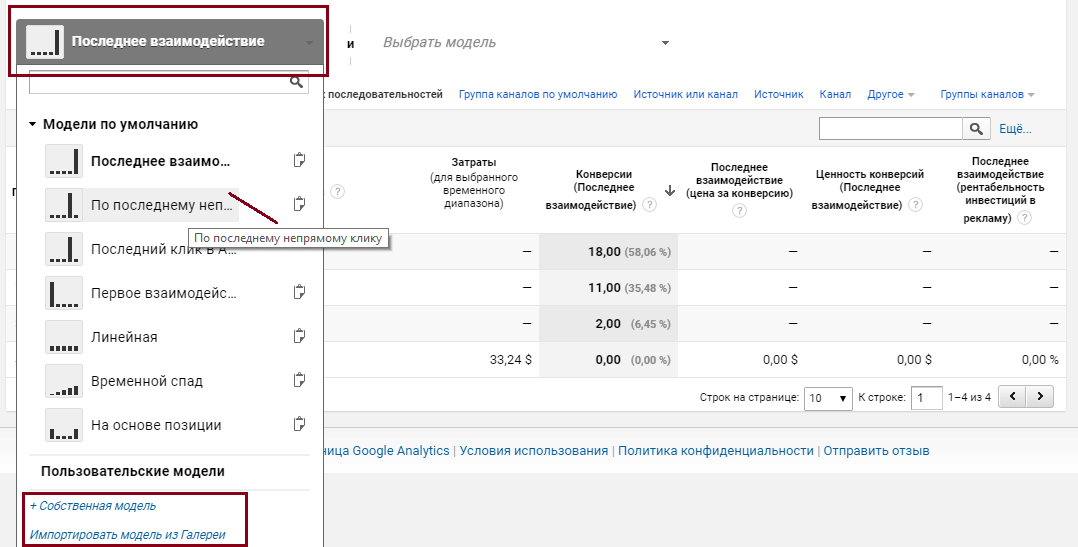Click the К строке input field

tap(926, 398)
